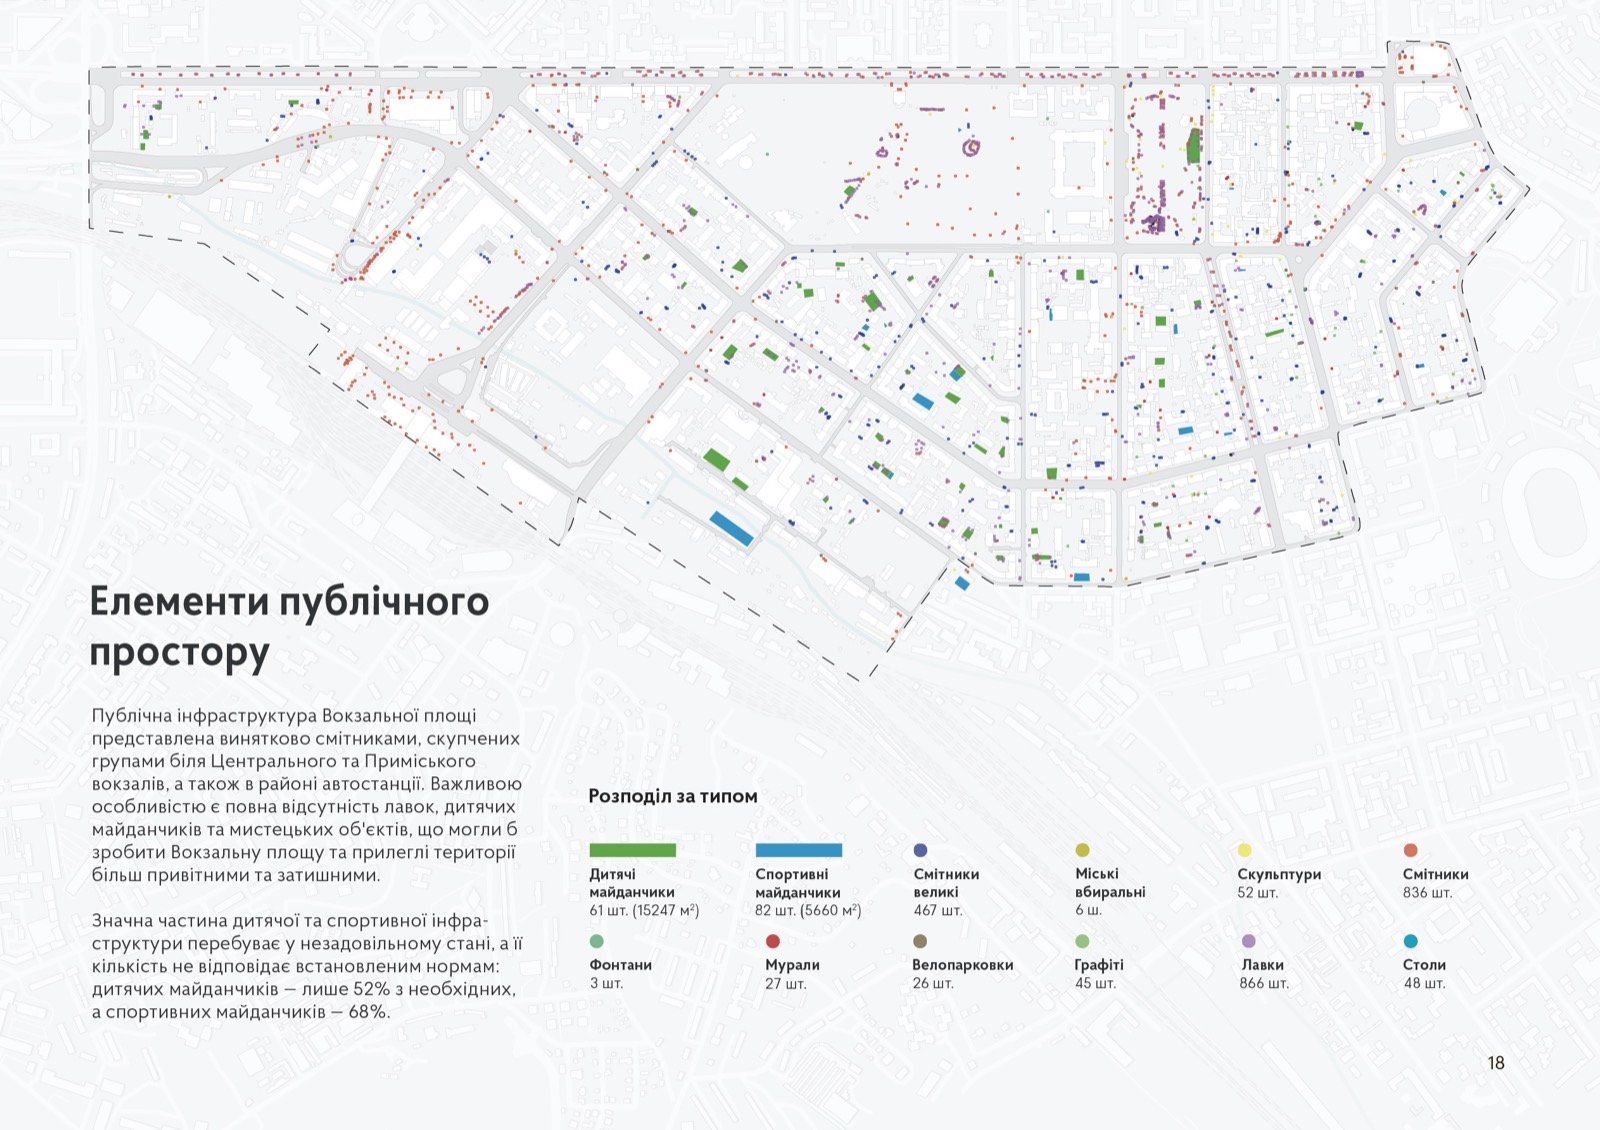Click the cyan Столи legend dot

1410,941
